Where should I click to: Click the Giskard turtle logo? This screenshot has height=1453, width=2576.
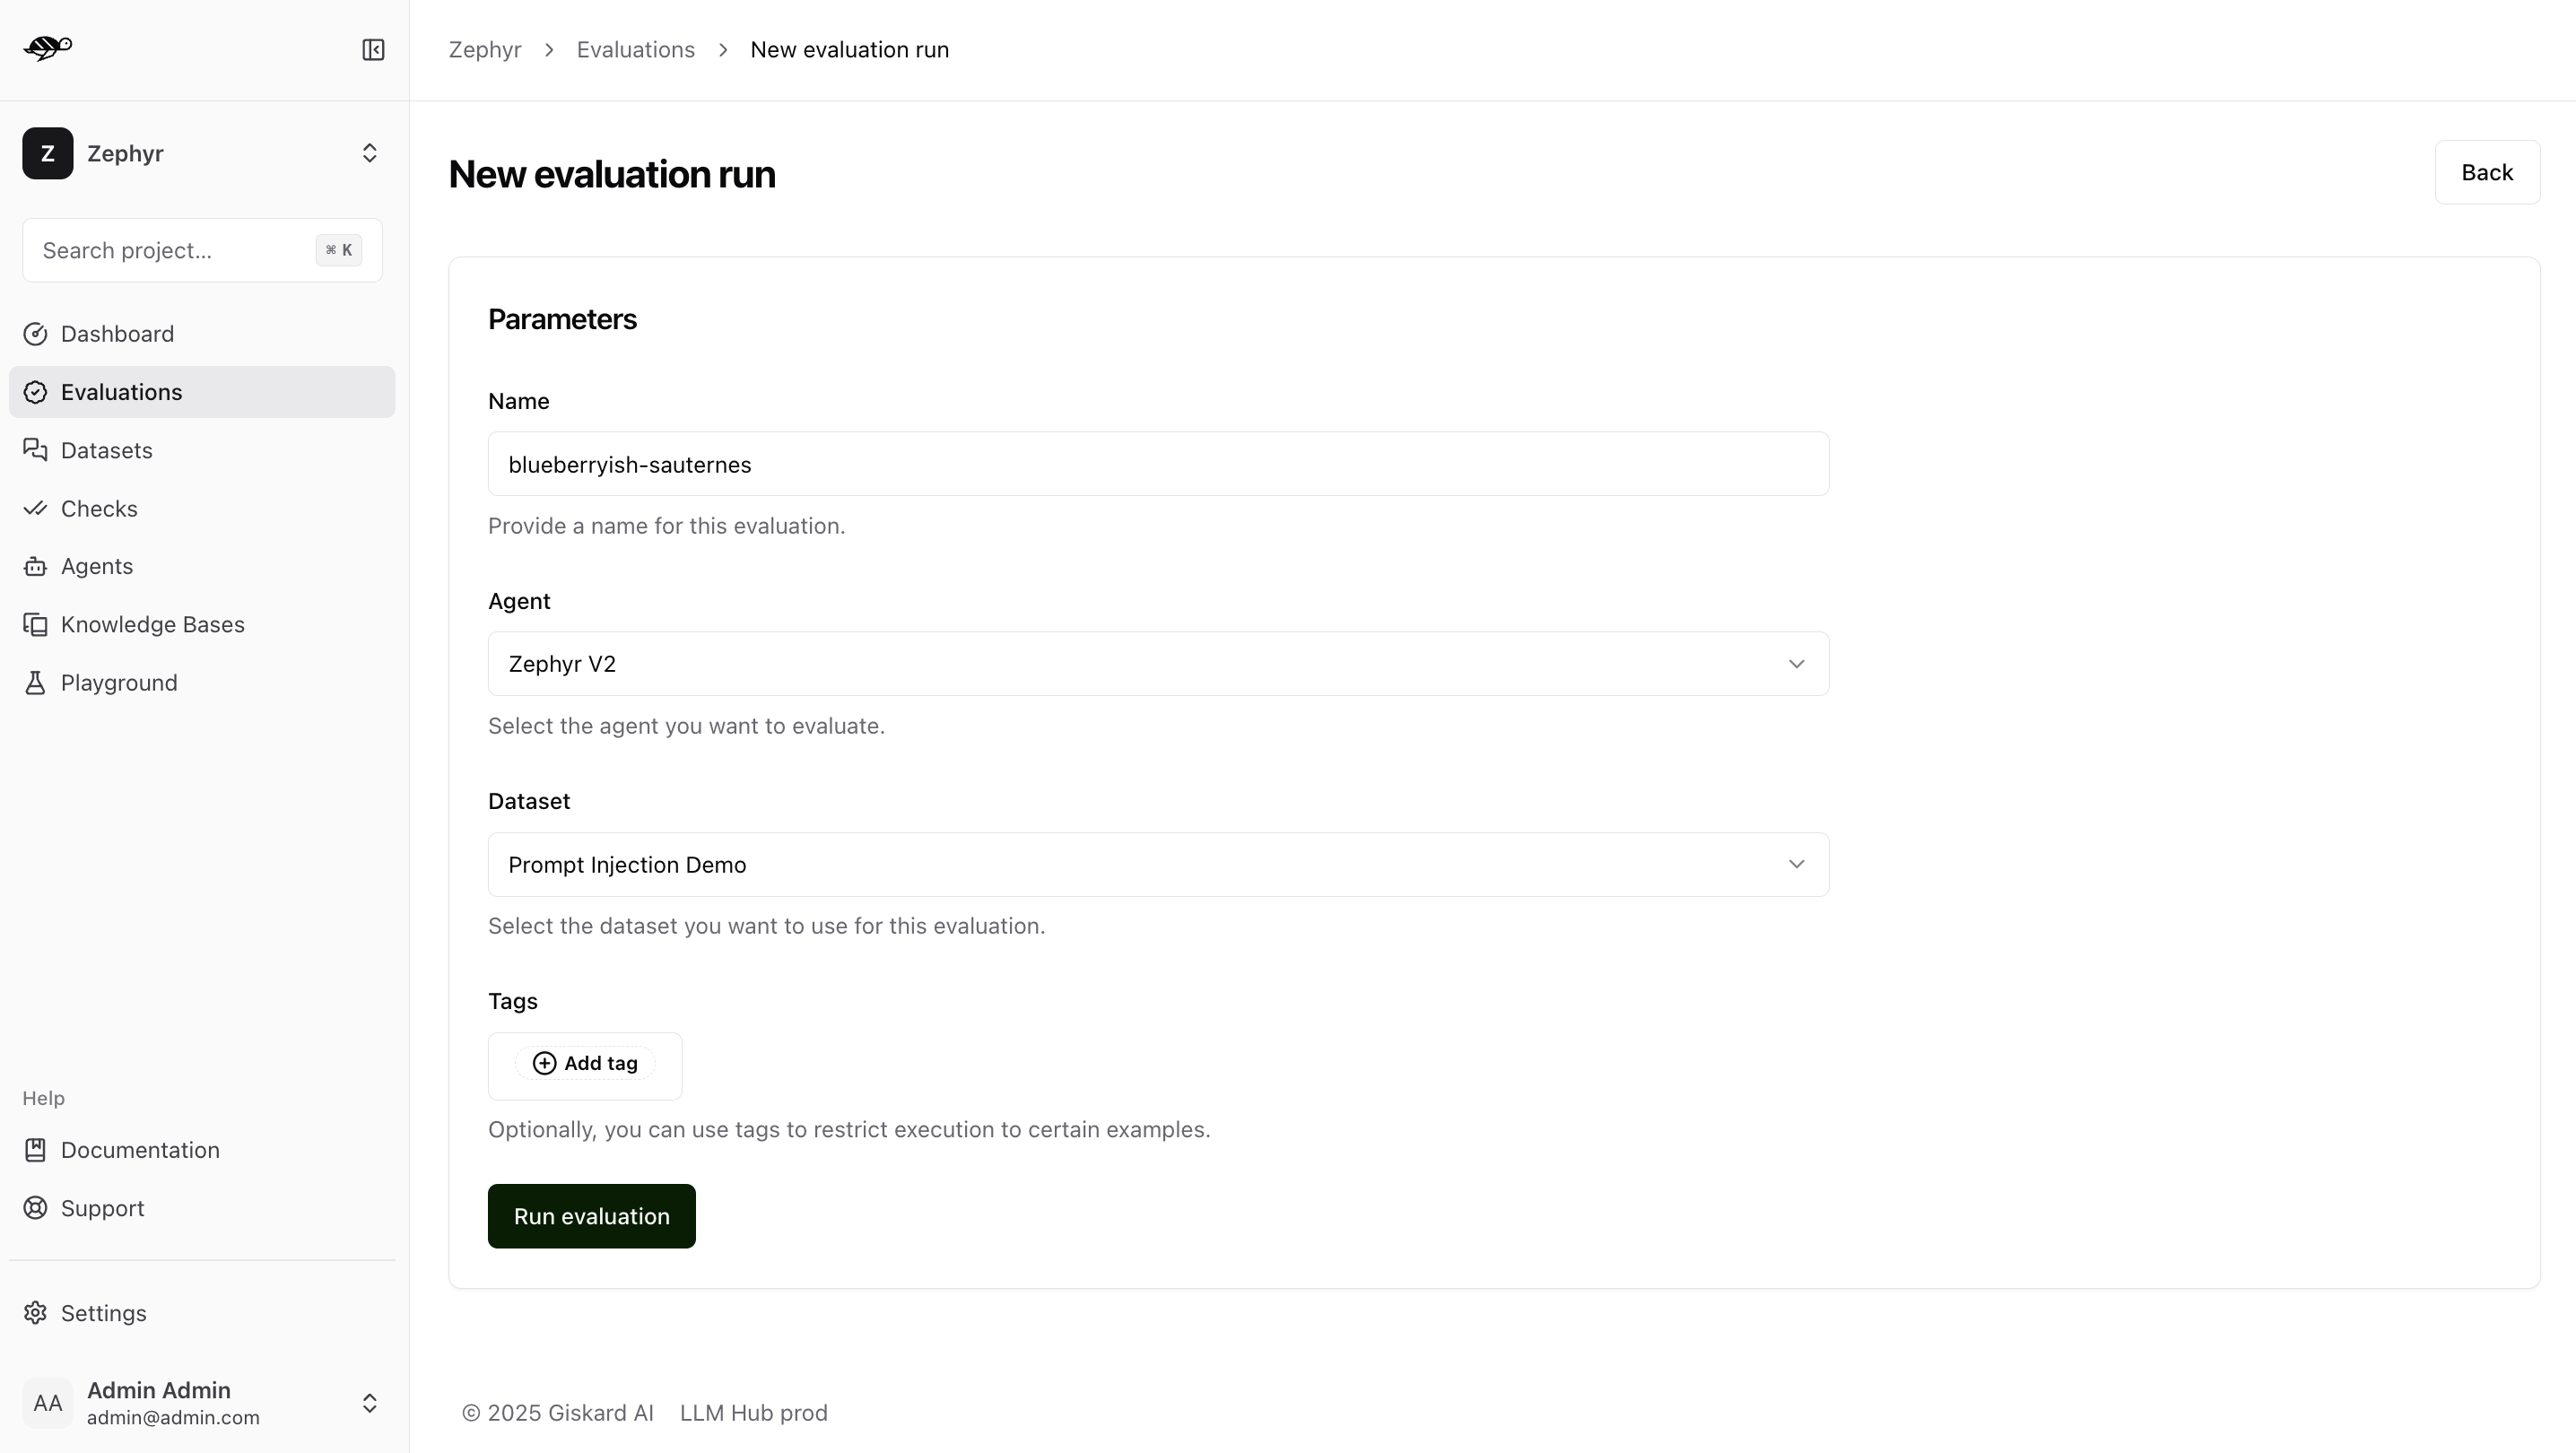(x=48, y=47)
